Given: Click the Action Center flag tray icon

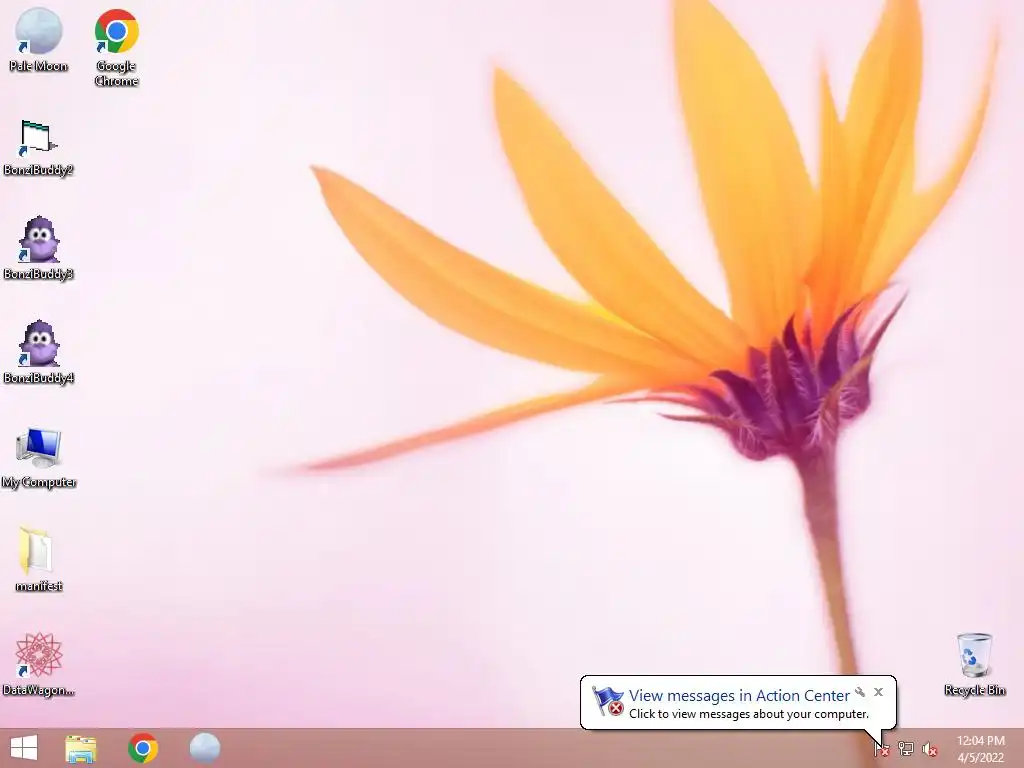Looking at the screenshot, I should [x=882, y=748].
